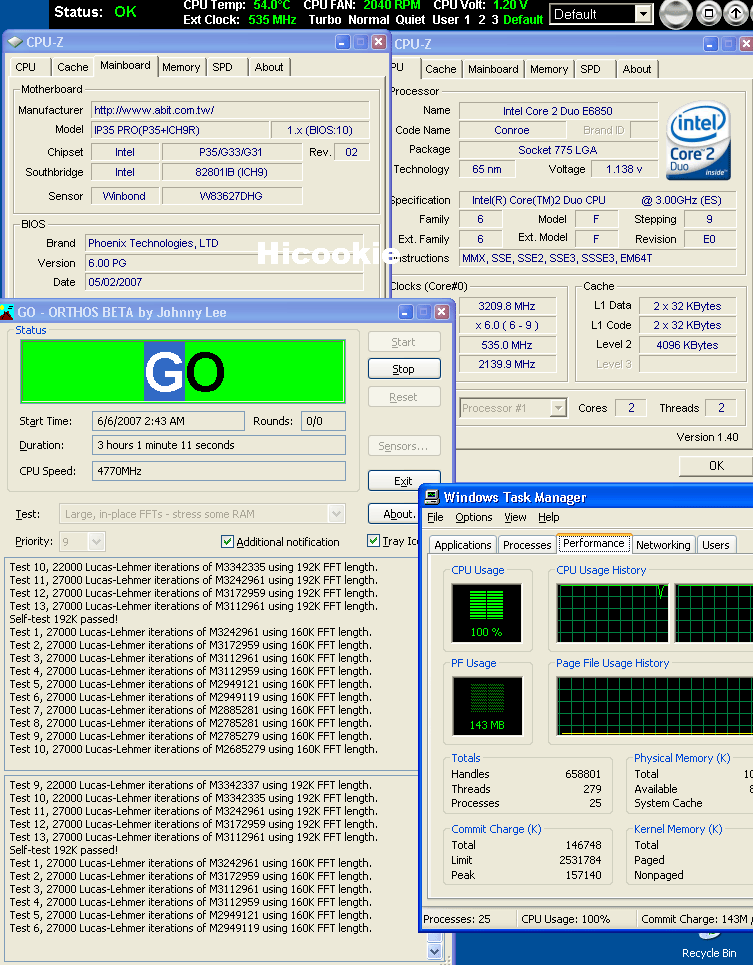Click the left CPU-Z title bar icon
753x965 pixels.
pos(15,42)
